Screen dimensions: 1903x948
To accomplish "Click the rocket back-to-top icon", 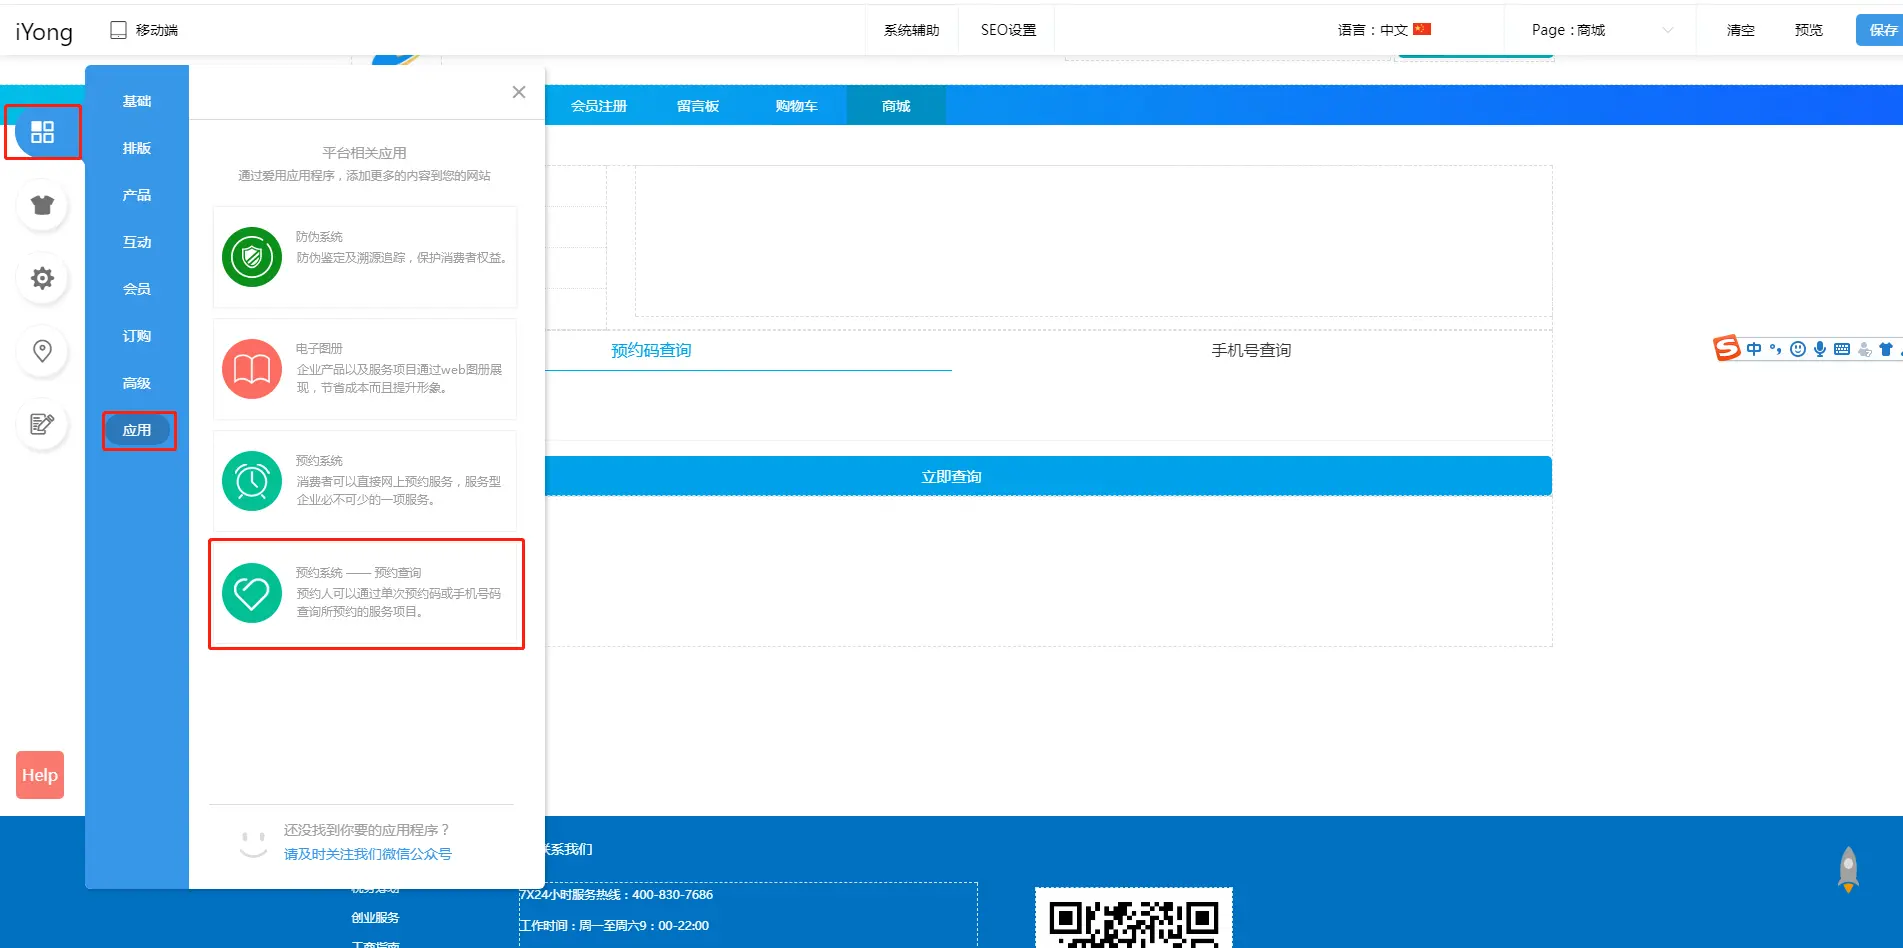I will point(1848,869).
